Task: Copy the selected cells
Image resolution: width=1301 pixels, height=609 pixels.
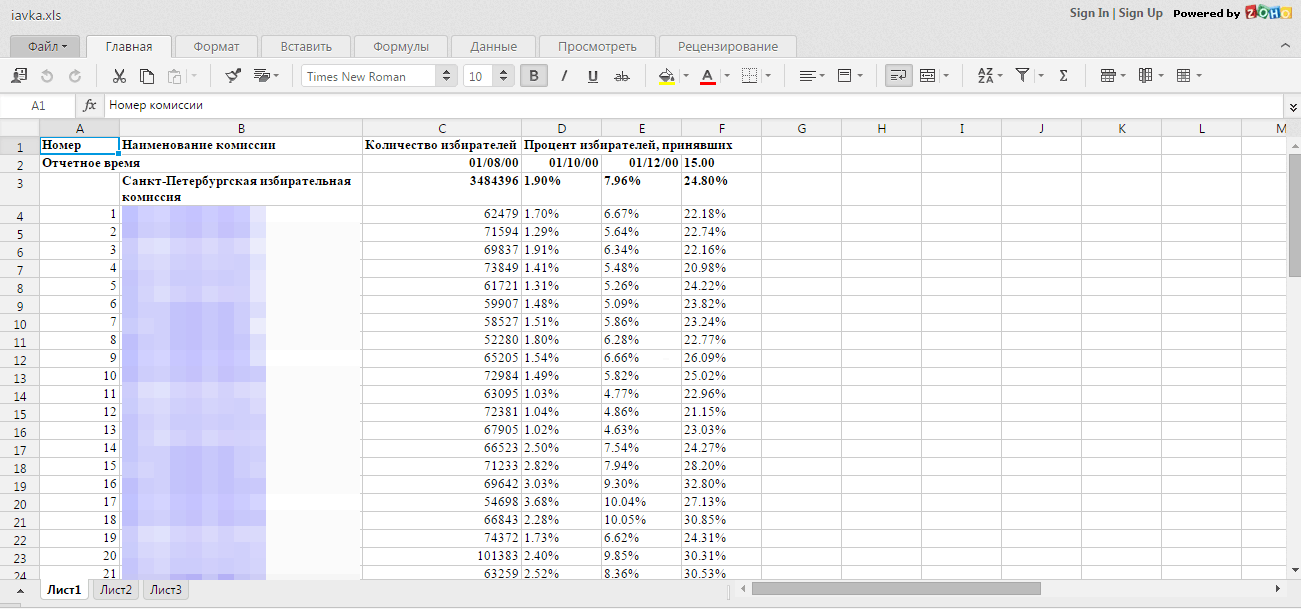Action: 147,76
